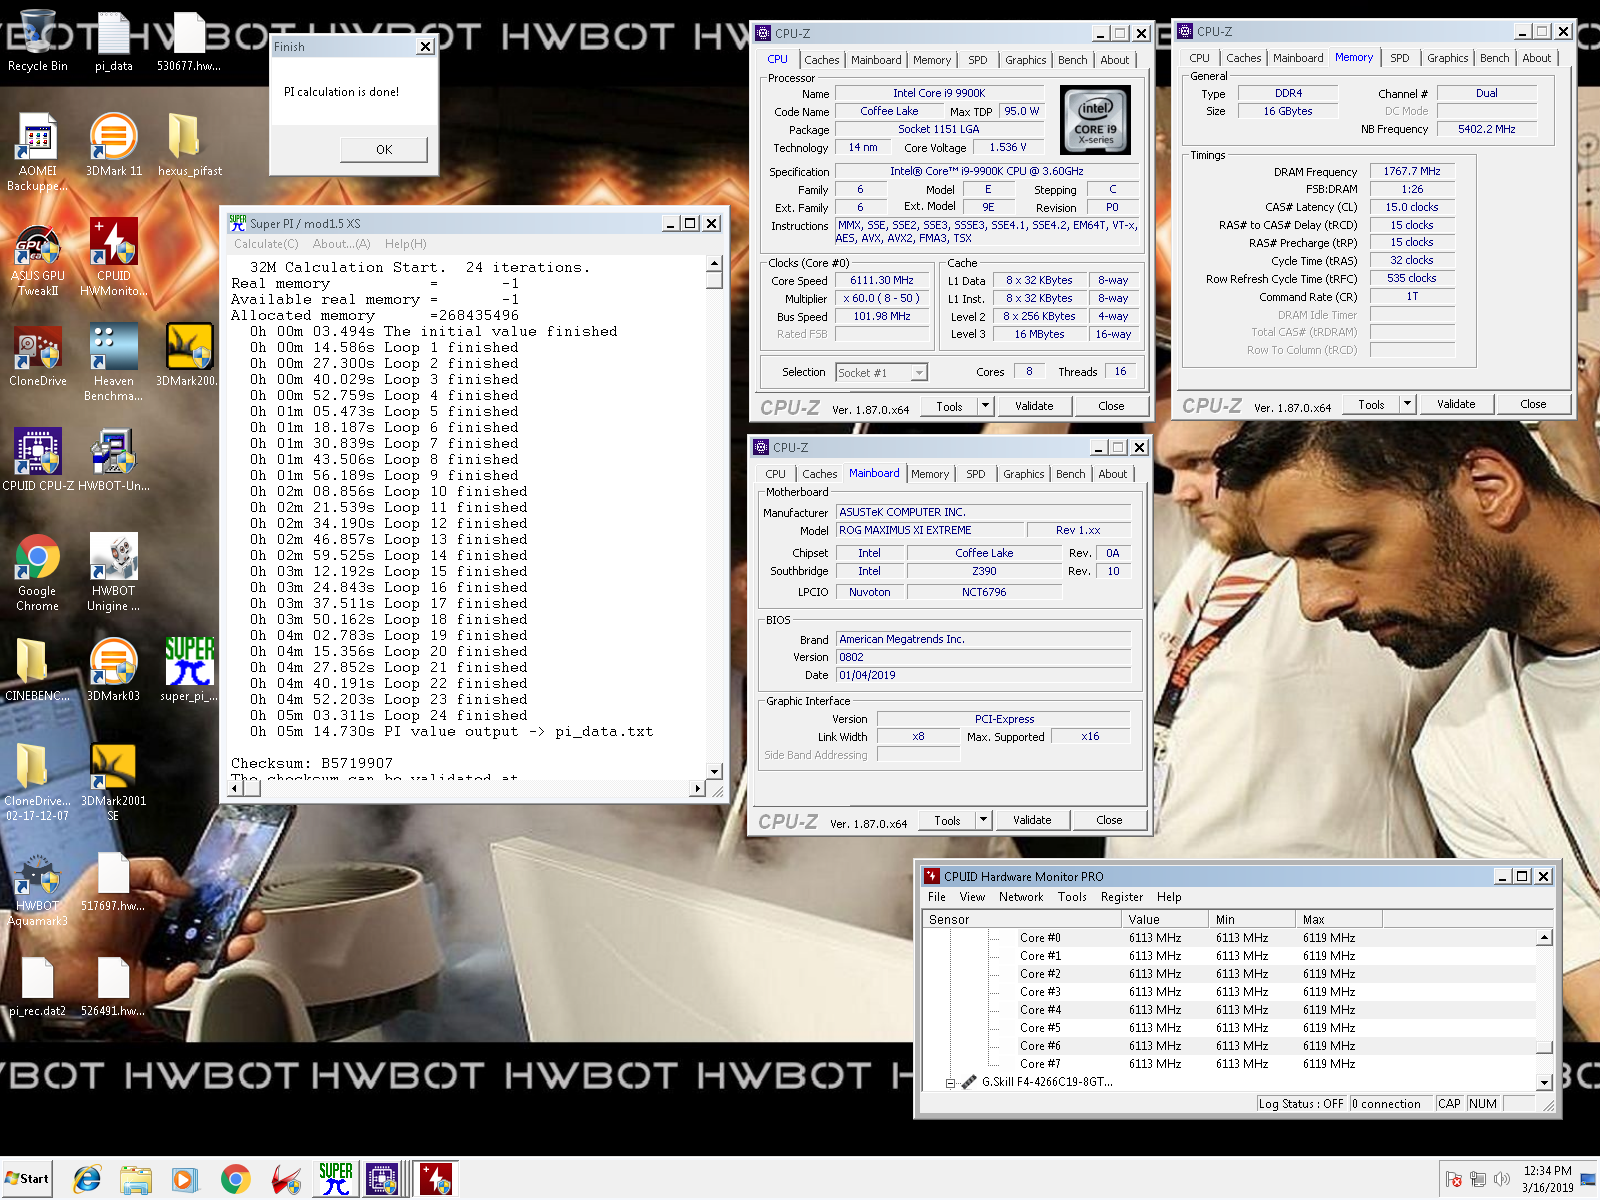Viewport: 1600px width, 1200px height.
Task: Select Bench tab in the Mainboard CPU-Z window
Action: pyautogui.click(x=1070, y=474)
